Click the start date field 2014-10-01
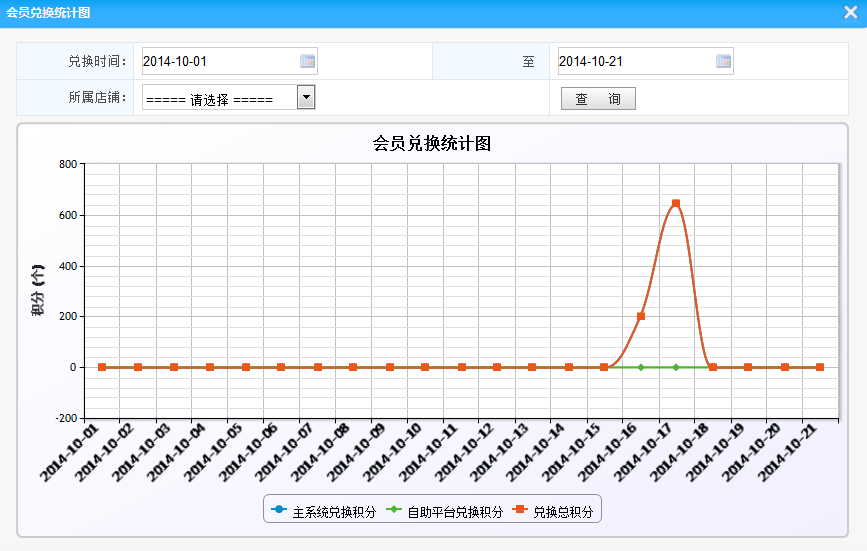This screenshot has width=867, height=551. 220,61
